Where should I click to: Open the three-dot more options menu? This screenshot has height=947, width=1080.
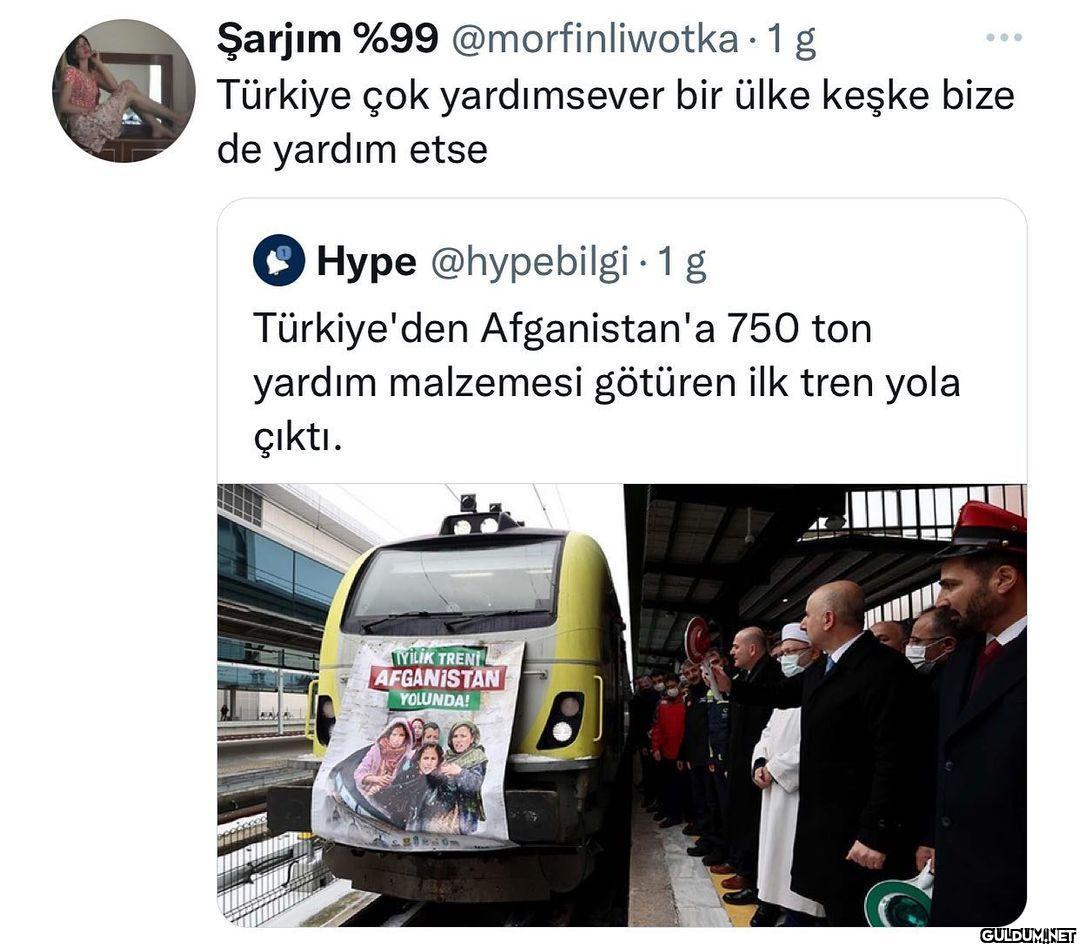pos(1004,37)
